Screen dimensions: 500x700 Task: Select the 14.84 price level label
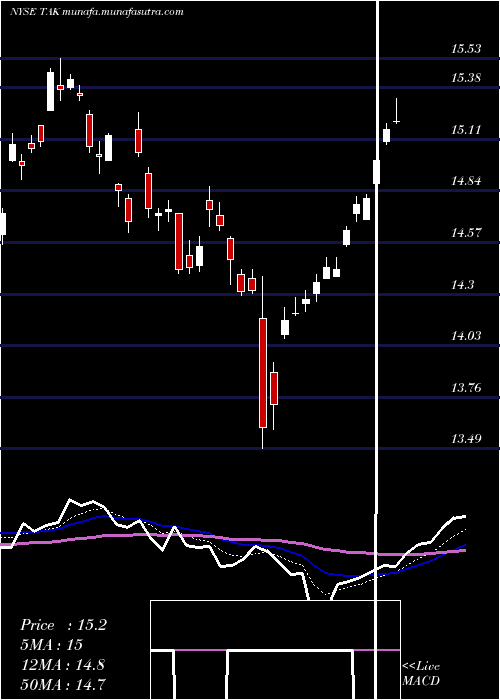point(466,181)
